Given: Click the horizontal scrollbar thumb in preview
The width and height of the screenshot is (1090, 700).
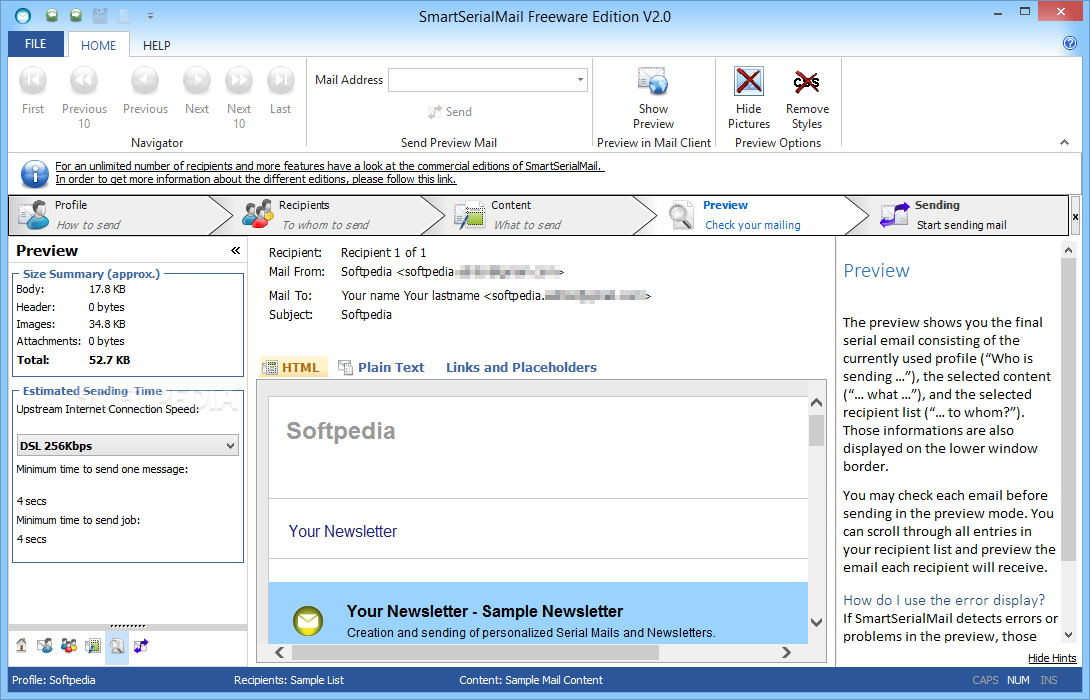Looking at the screenshot, I should pos(475,652).
